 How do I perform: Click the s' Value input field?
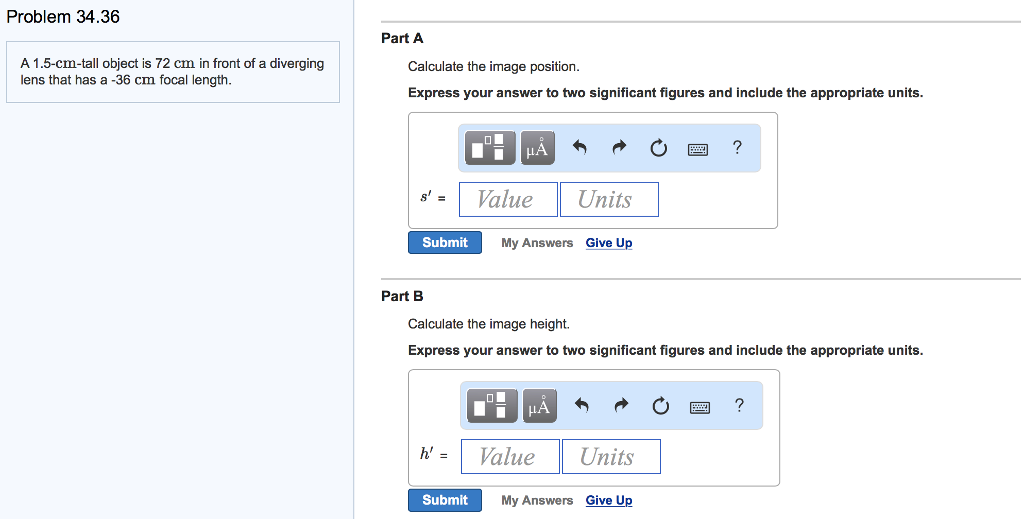coord(508,199)
